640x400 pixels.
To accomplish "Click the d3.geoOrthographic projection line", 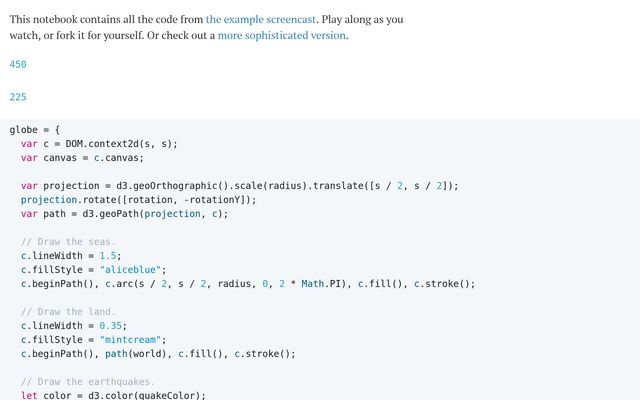I will coord(238,186).
